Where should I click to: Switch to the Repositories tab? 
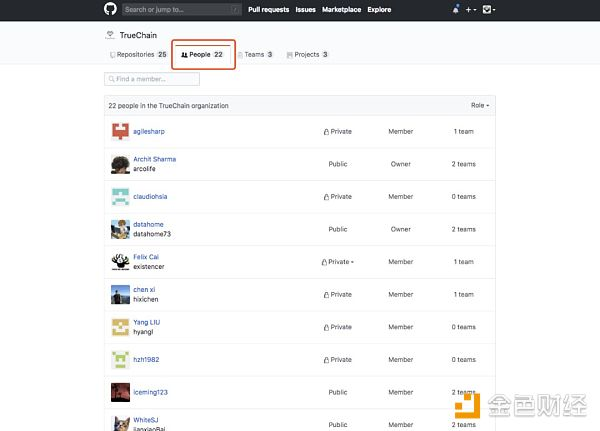coord(138,54)
